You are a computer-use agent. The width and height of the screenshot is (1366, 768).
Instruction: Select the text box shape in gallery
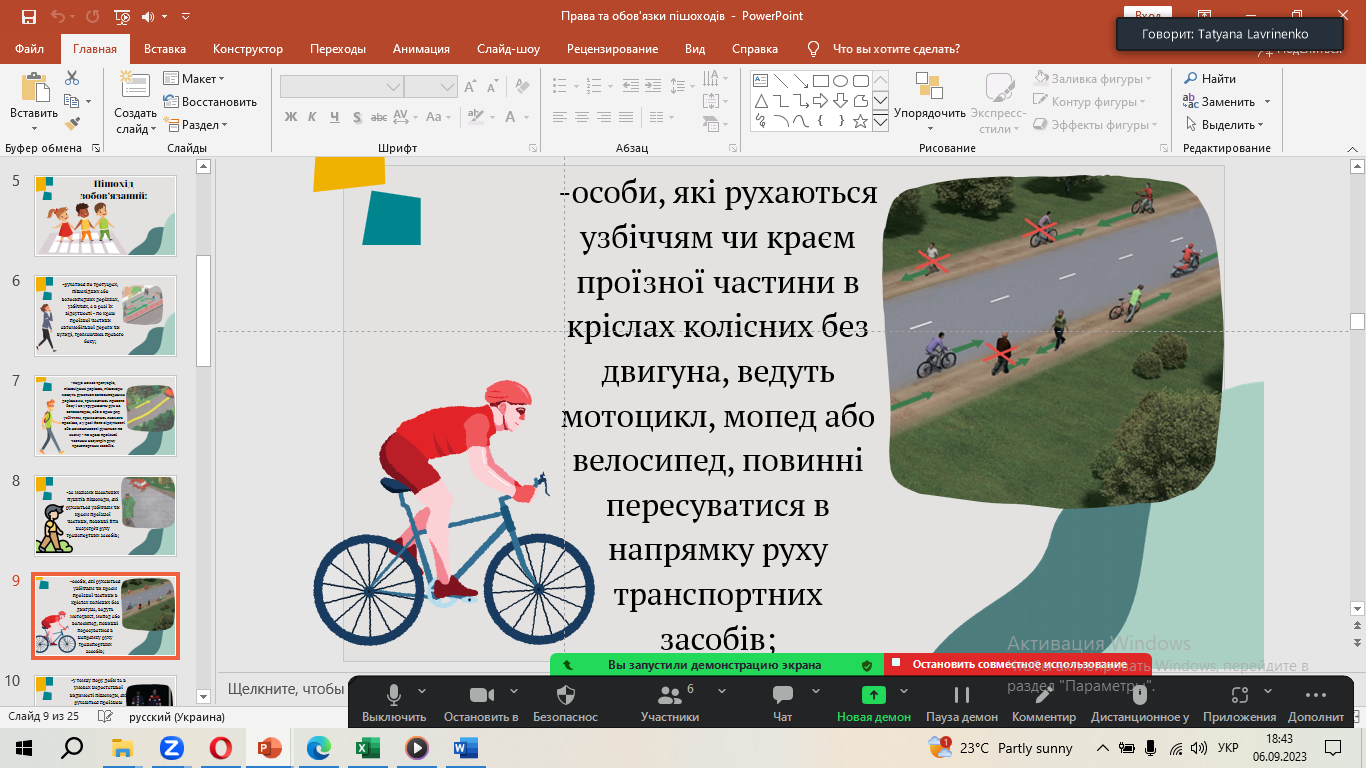760,81
